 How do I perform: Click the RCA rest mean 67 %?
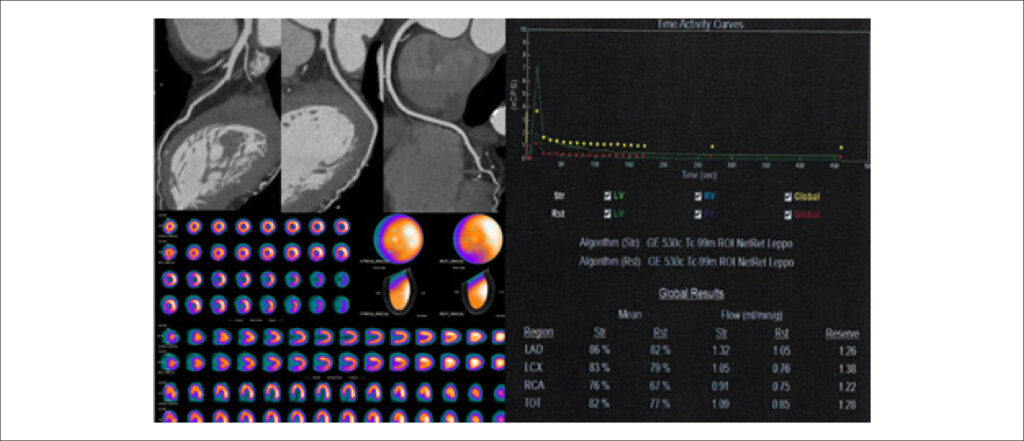[660, 386]
